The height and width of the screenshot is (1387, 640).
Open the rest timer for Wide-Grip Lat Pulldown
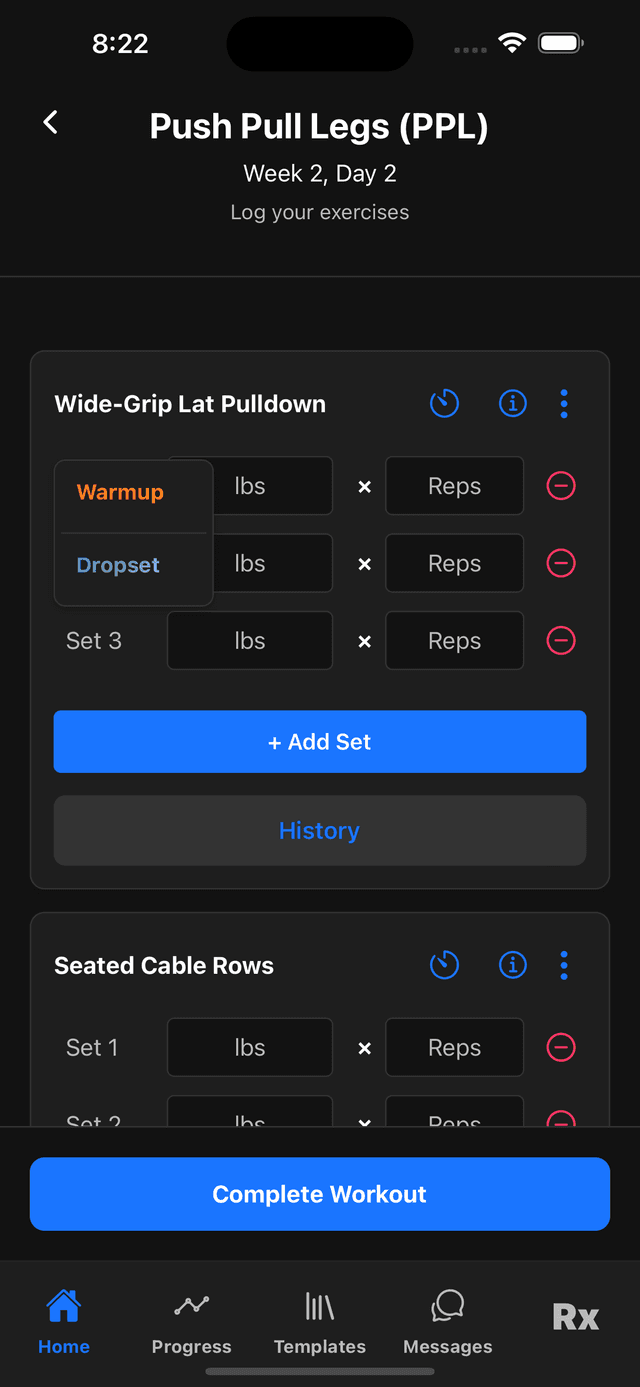444,404
